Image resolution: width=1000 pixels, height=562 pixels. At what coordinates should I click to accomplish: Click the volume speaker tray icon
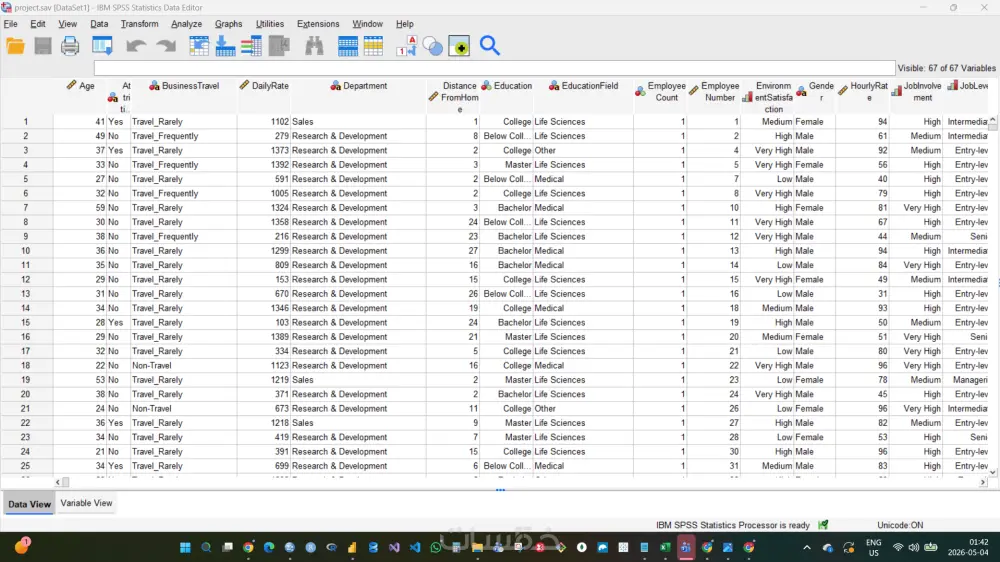(x=914, y=547)
